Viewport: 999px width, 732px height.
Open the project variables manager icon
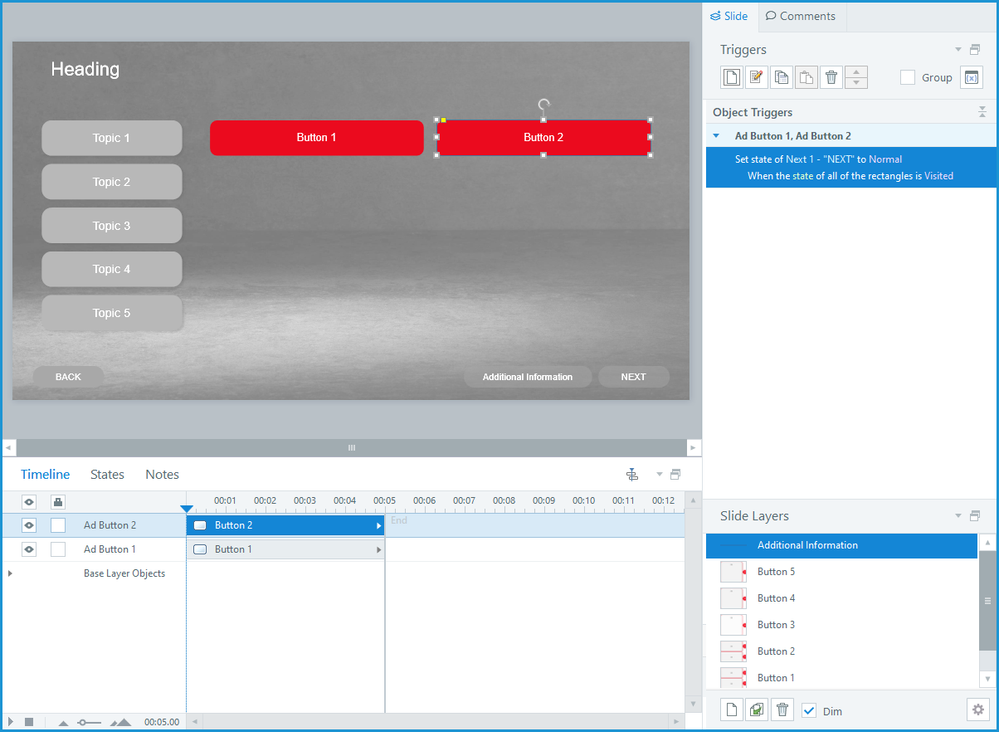pyautogui.click(x=971, y=77)
